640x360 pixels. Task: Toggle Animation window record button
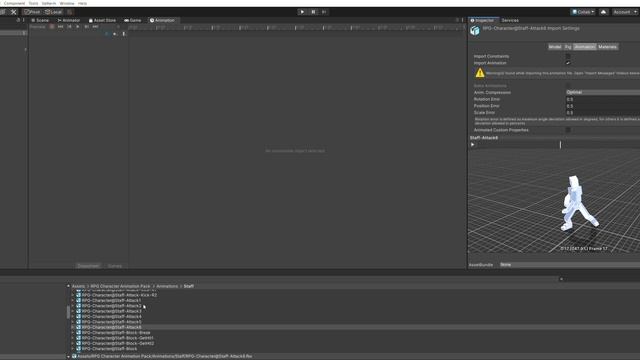tap(52, 27)
